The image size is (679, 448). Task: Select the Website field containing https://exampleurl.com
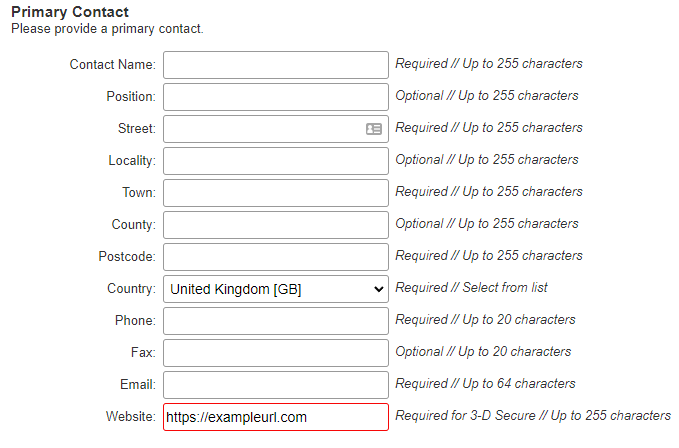coord(276,417)
